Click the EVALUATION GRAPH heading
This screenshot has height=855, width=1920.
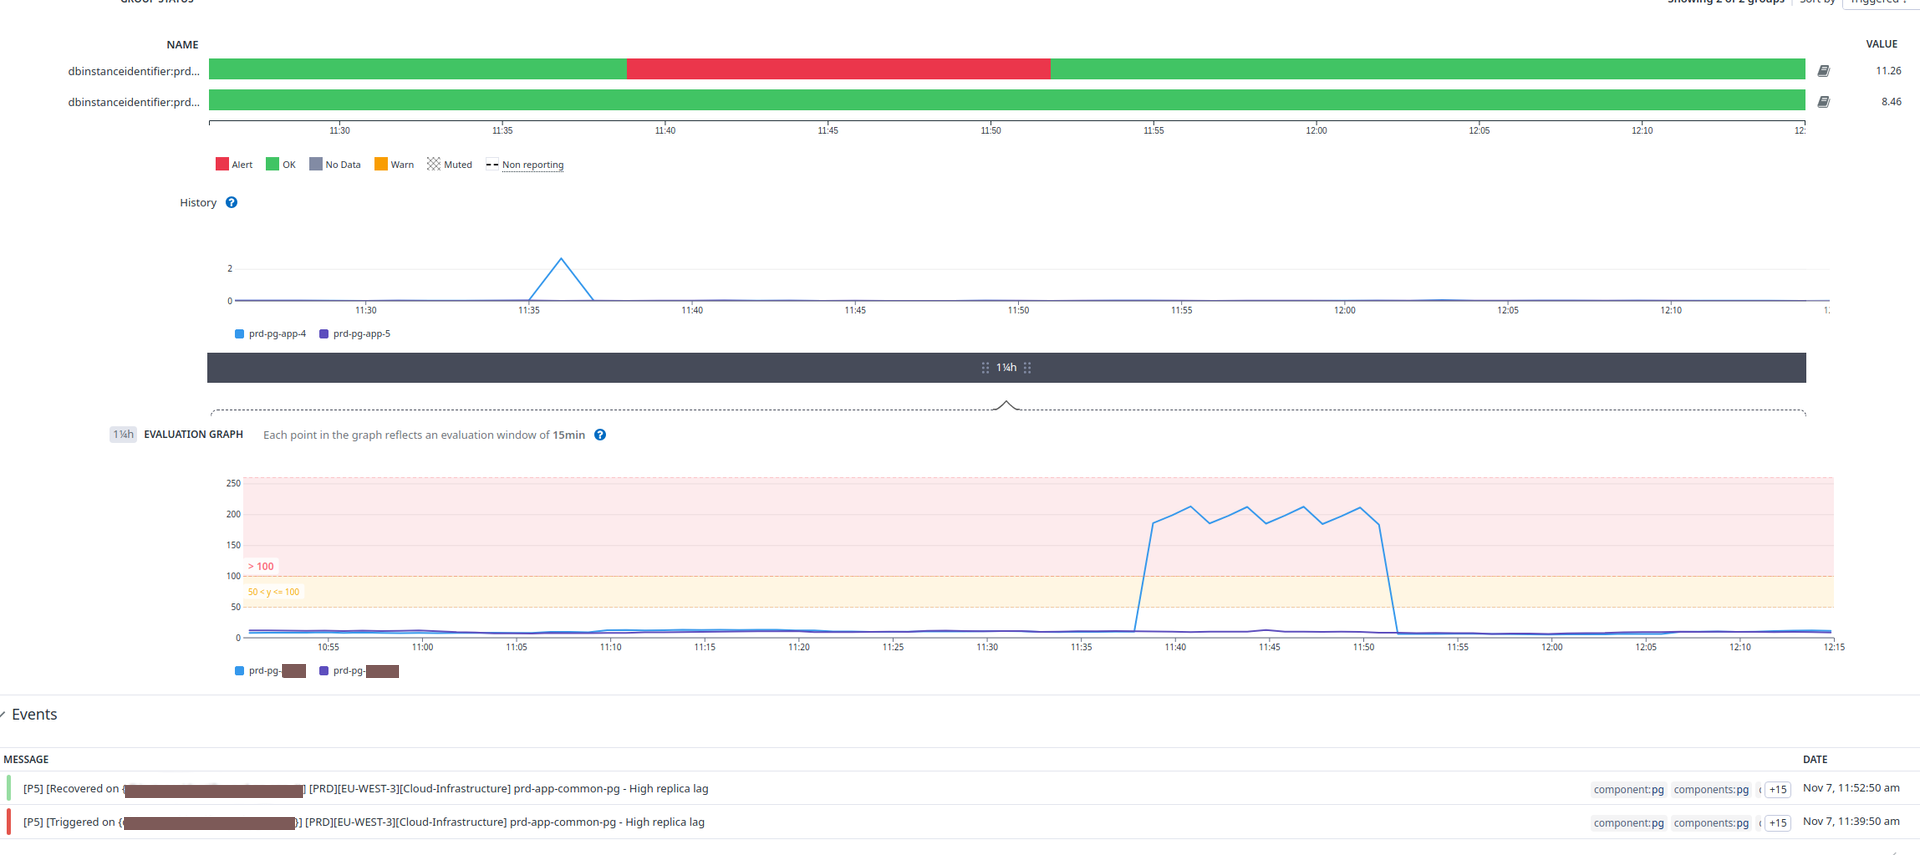point(193,434)
